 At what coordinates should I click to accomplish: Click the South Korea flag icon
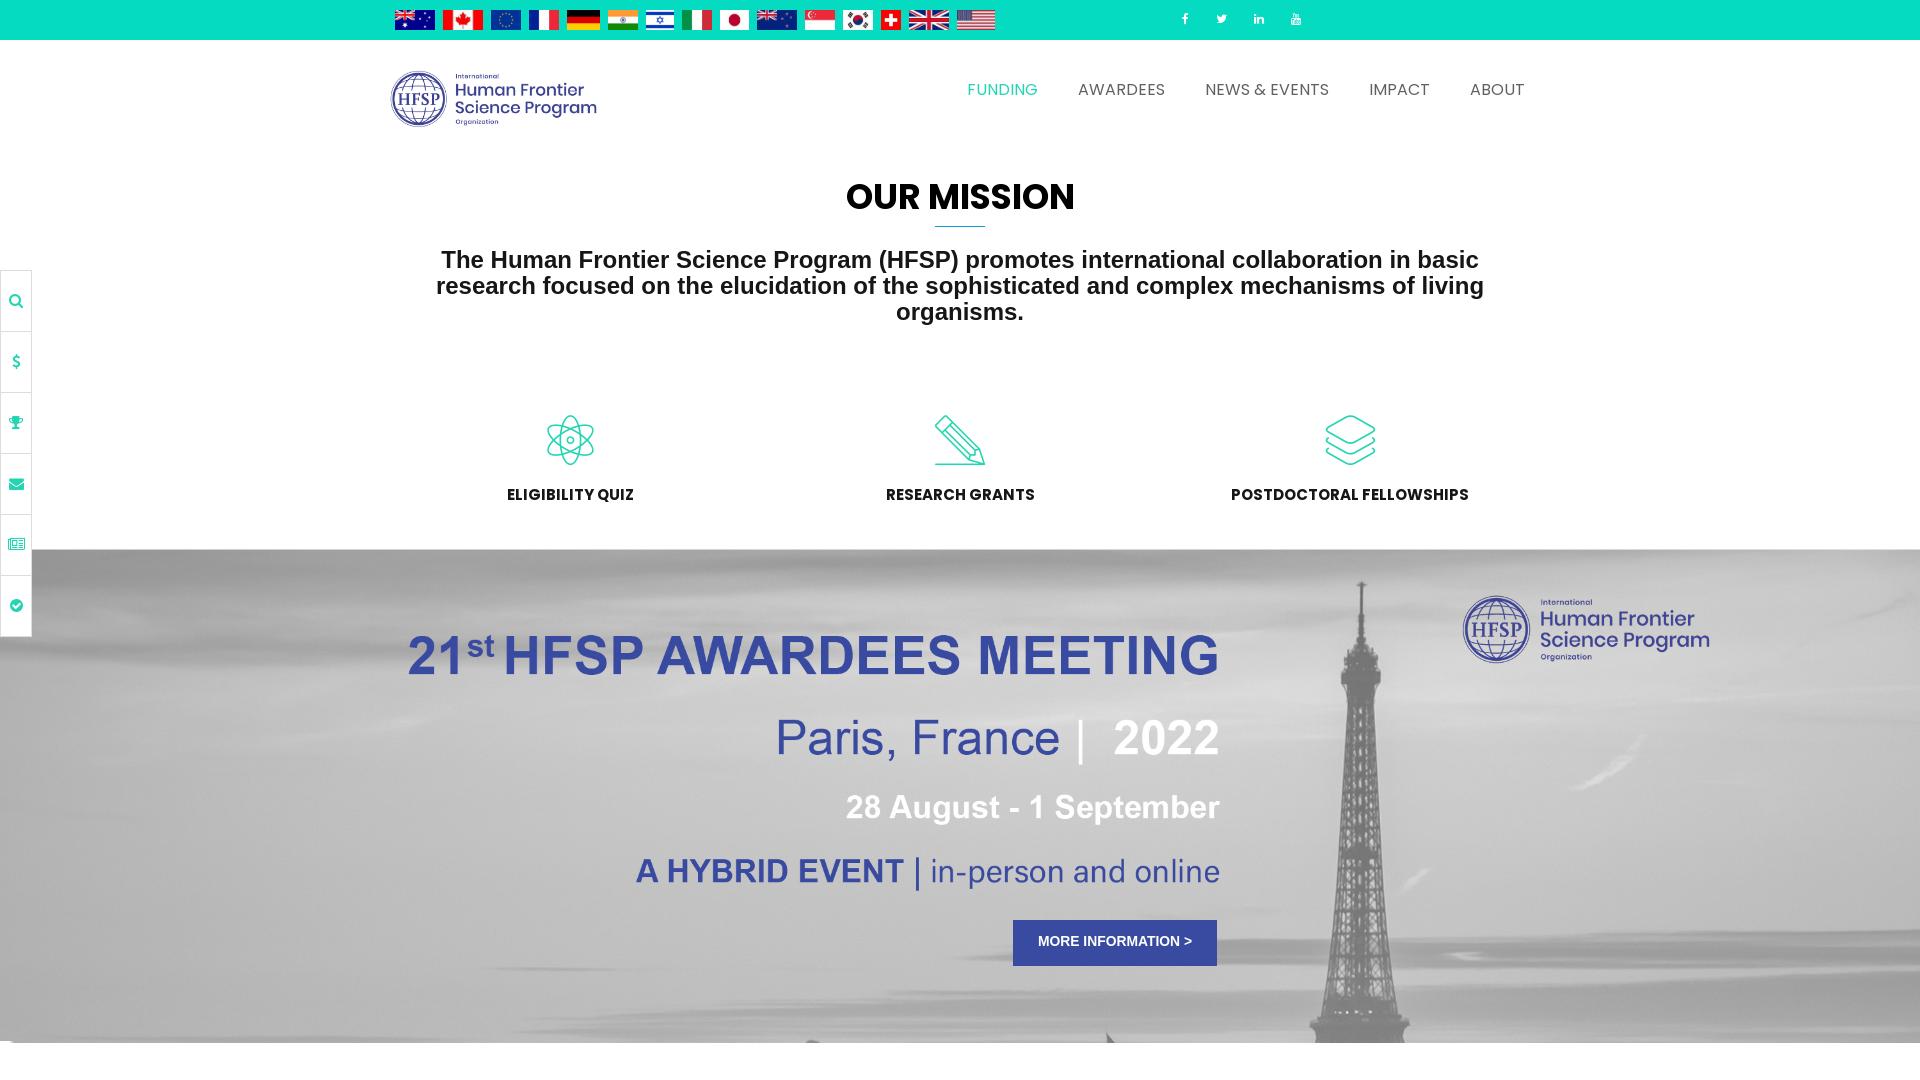tap(857, 20)
